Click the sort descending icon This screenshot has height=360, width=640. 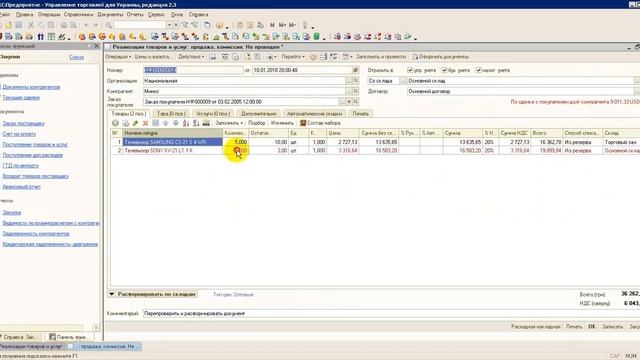pyautogui.click(x=196, y=123)
